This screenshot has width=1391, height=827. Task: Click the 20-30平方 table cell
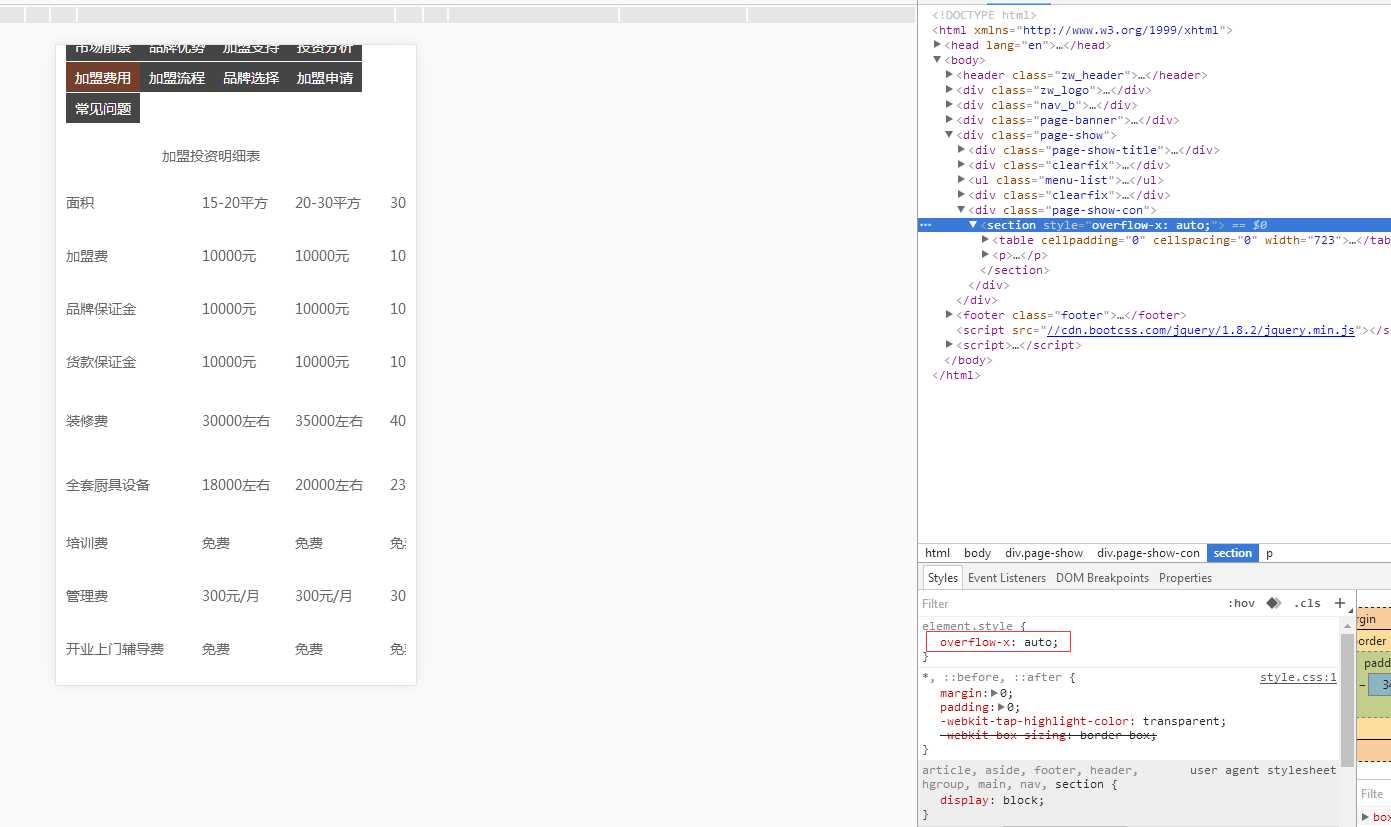pos(328,203)
